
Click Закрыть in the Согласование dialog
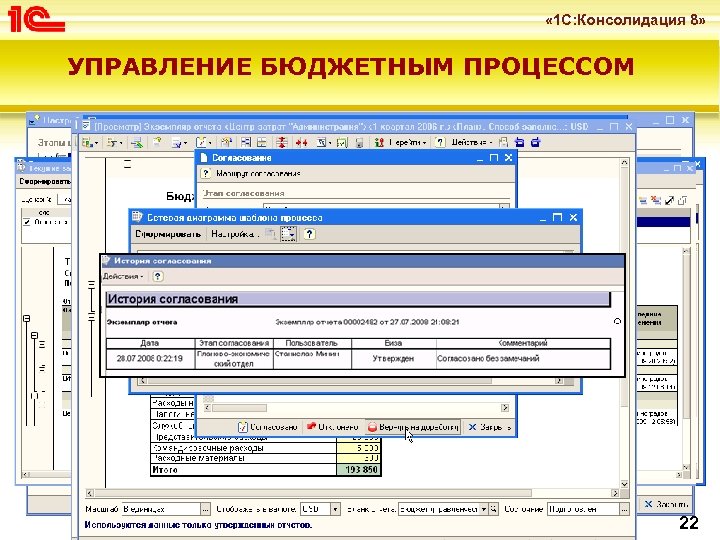pyautogui.click(x=489, y=427)
